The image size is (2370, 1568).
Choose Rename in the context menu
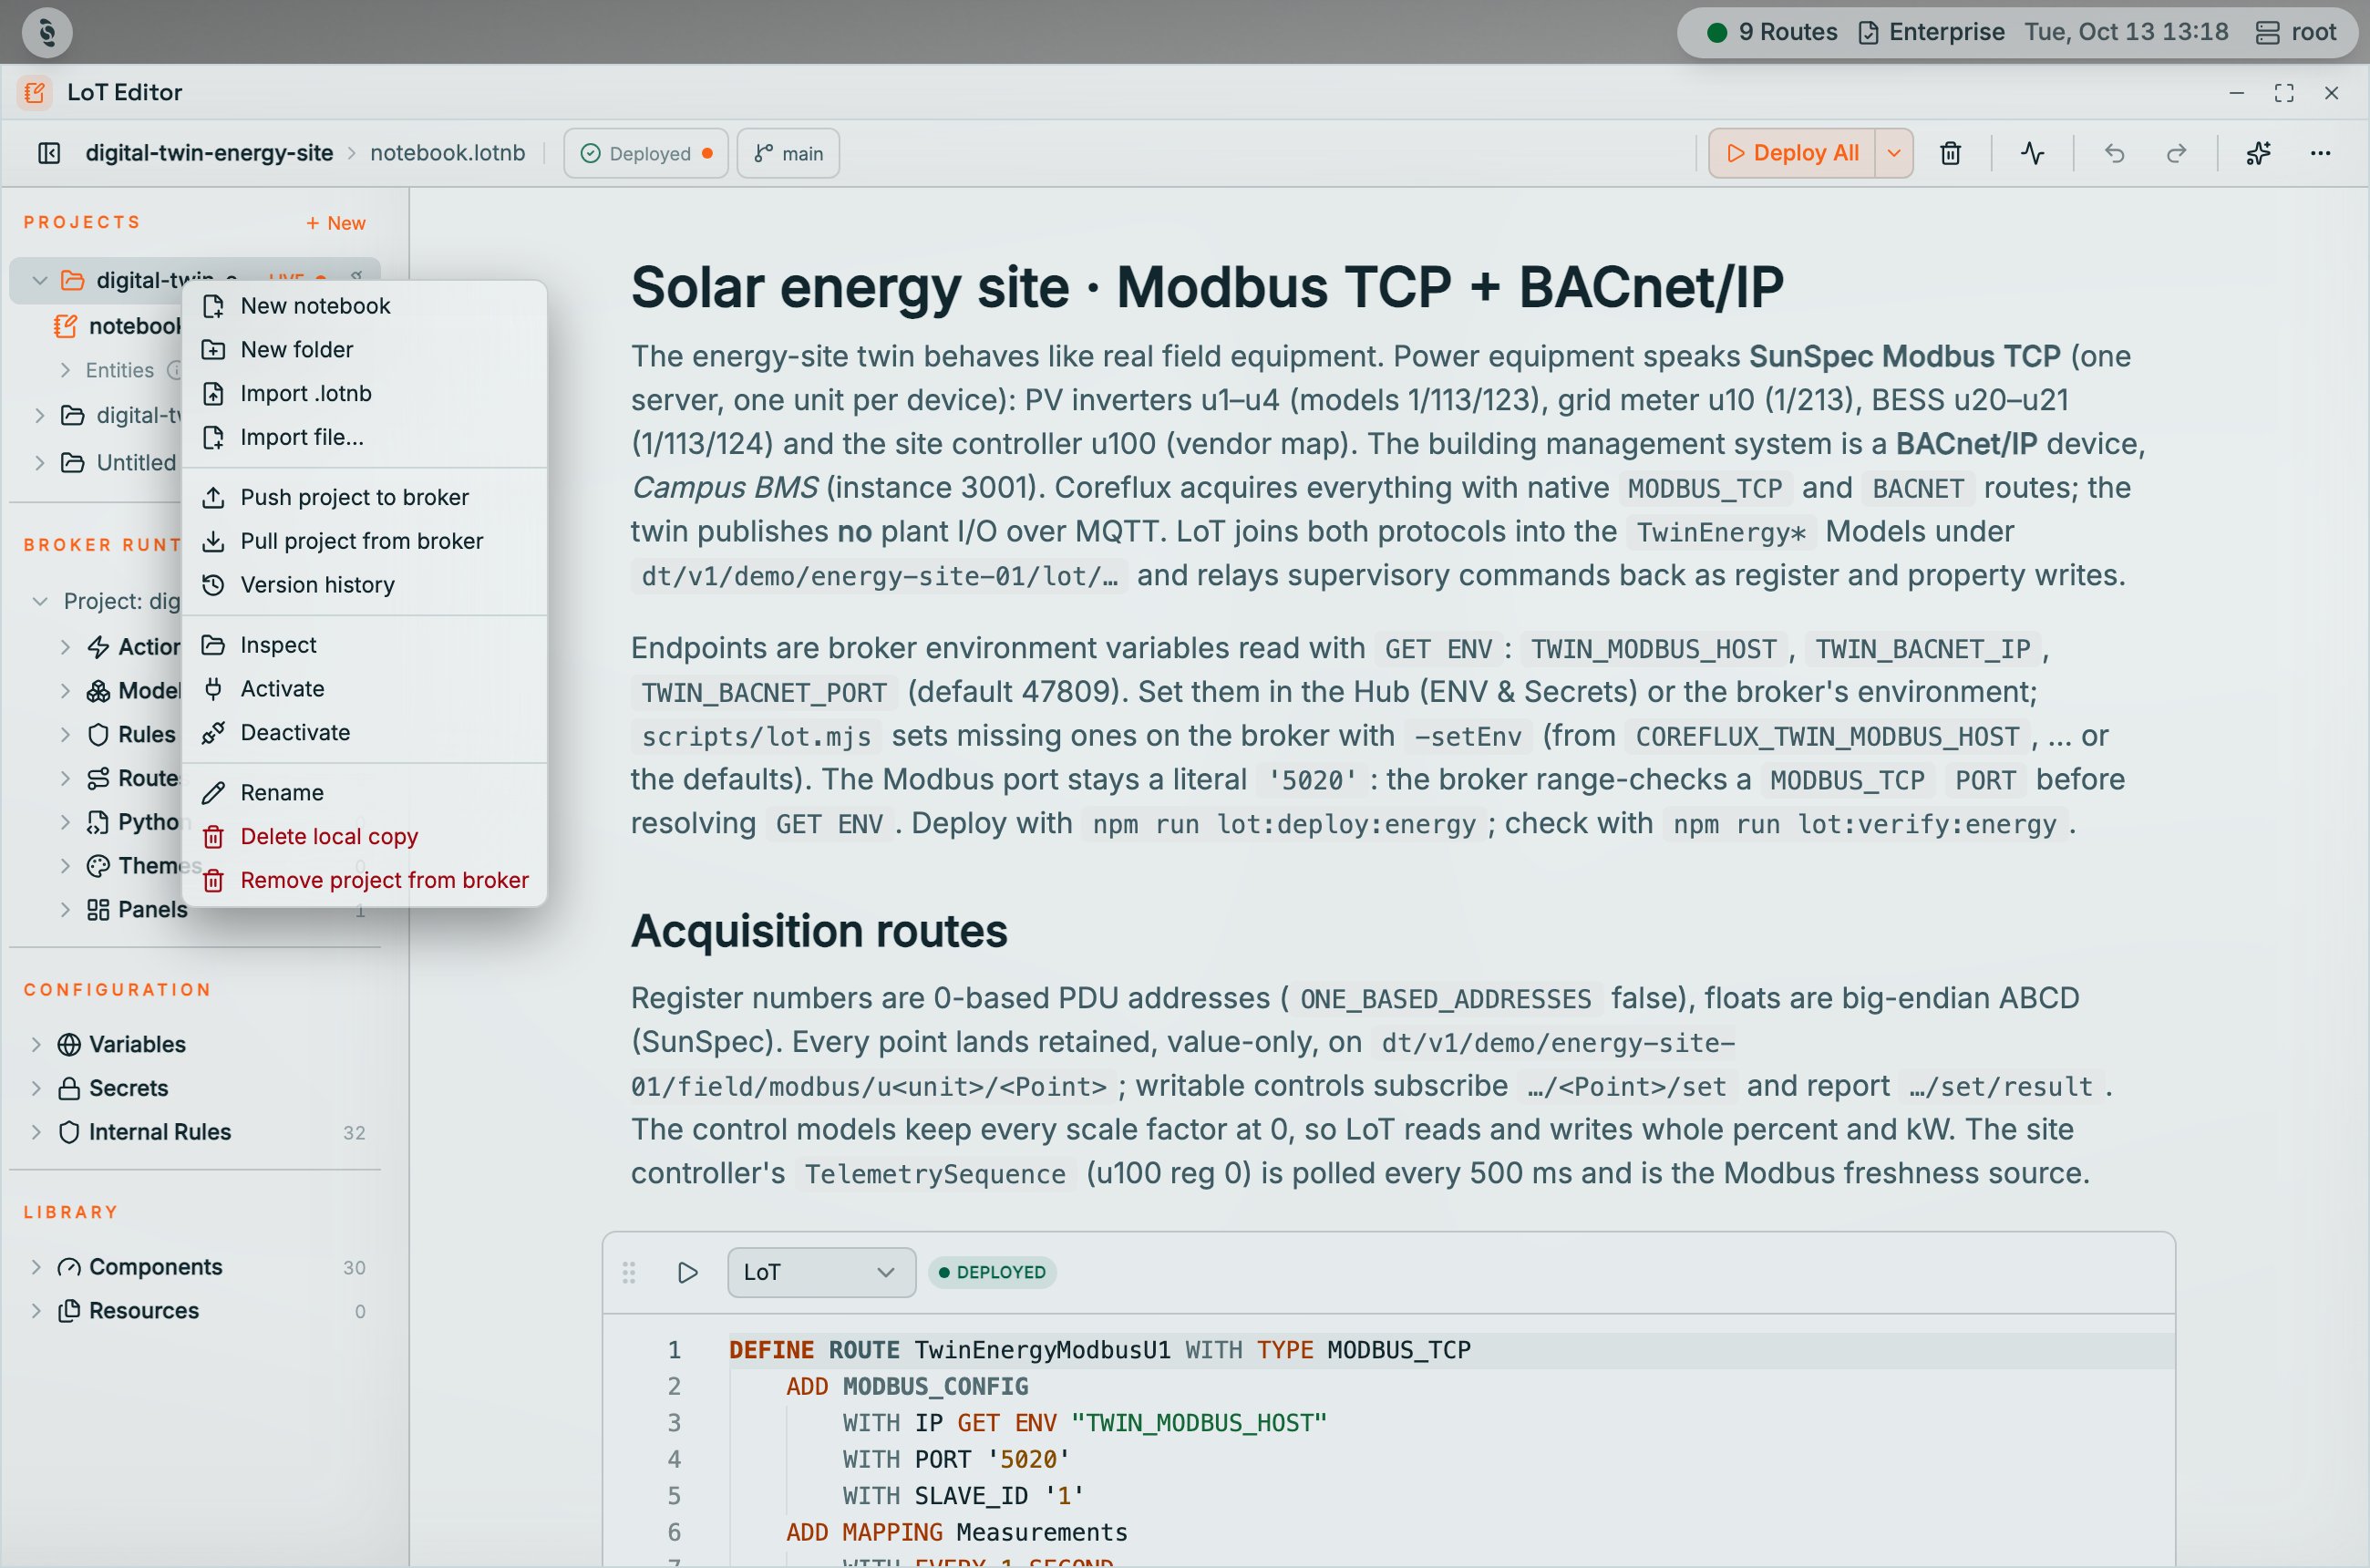(364, 792)
